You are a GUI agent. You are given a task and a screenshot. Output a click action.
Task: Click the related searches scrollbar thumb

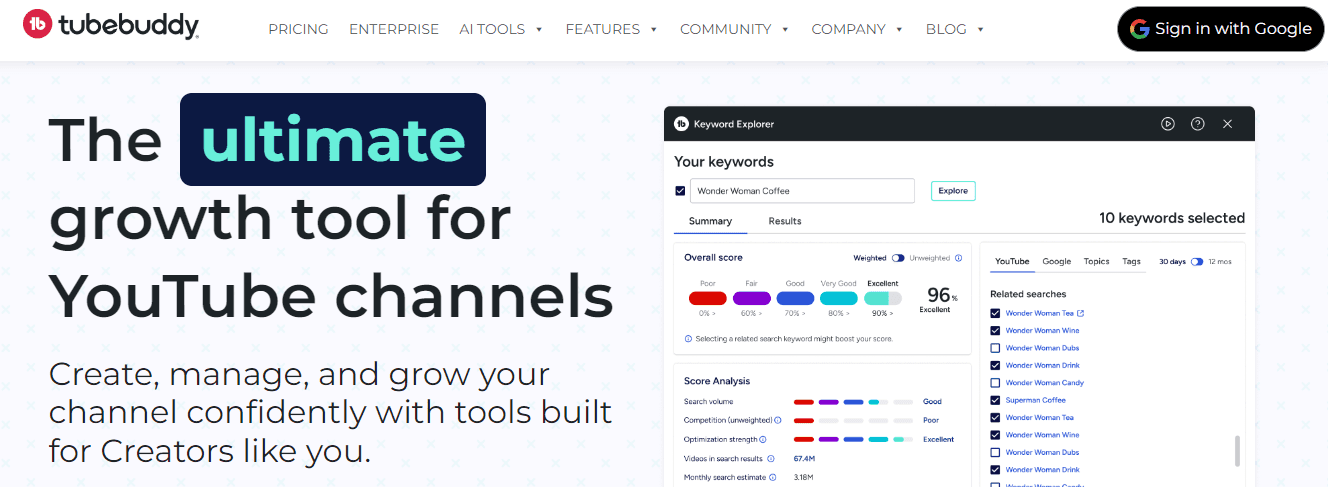1238,450
